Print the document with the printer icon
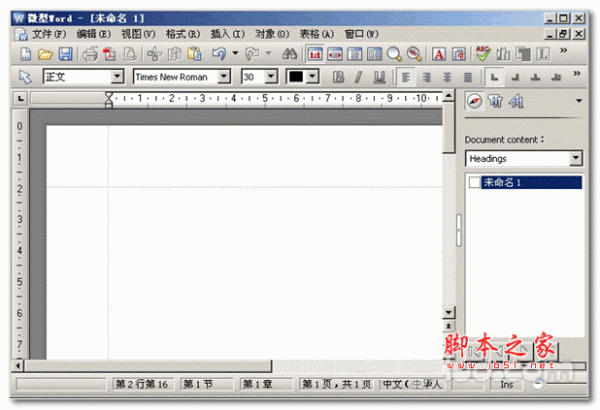600x410 pixels. (90, 54)
